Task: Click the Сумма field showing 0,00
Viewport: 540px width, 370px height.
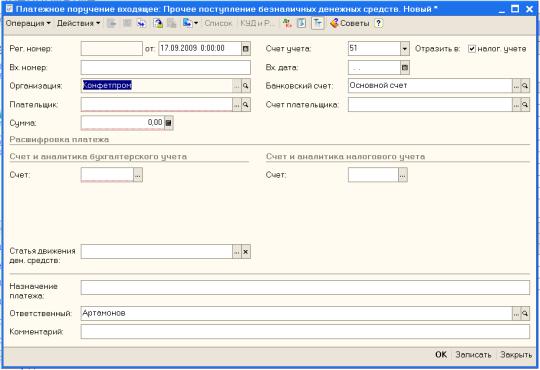Action: click(123, 123)
